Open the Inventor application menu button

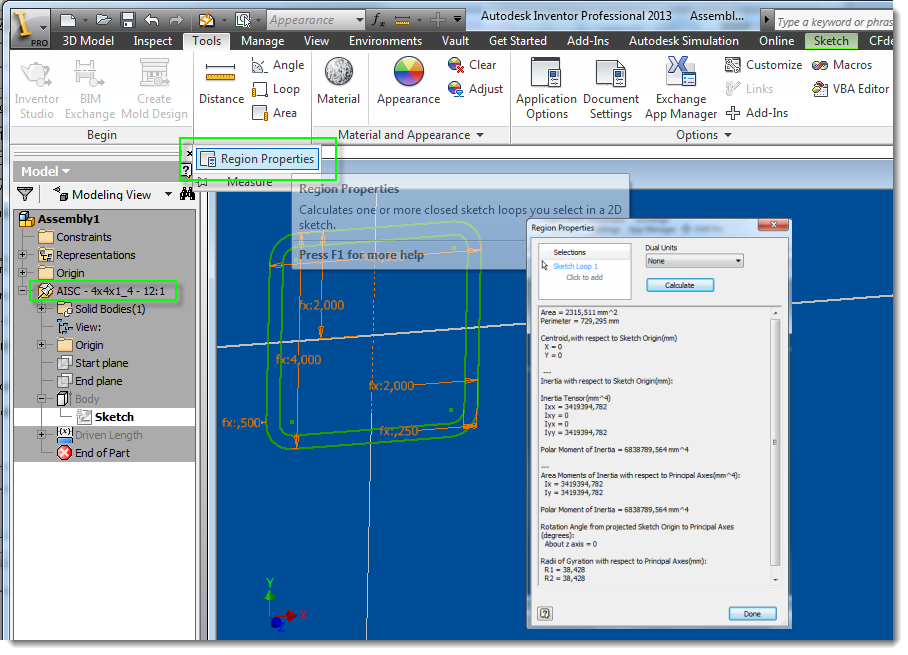(29, 29)
